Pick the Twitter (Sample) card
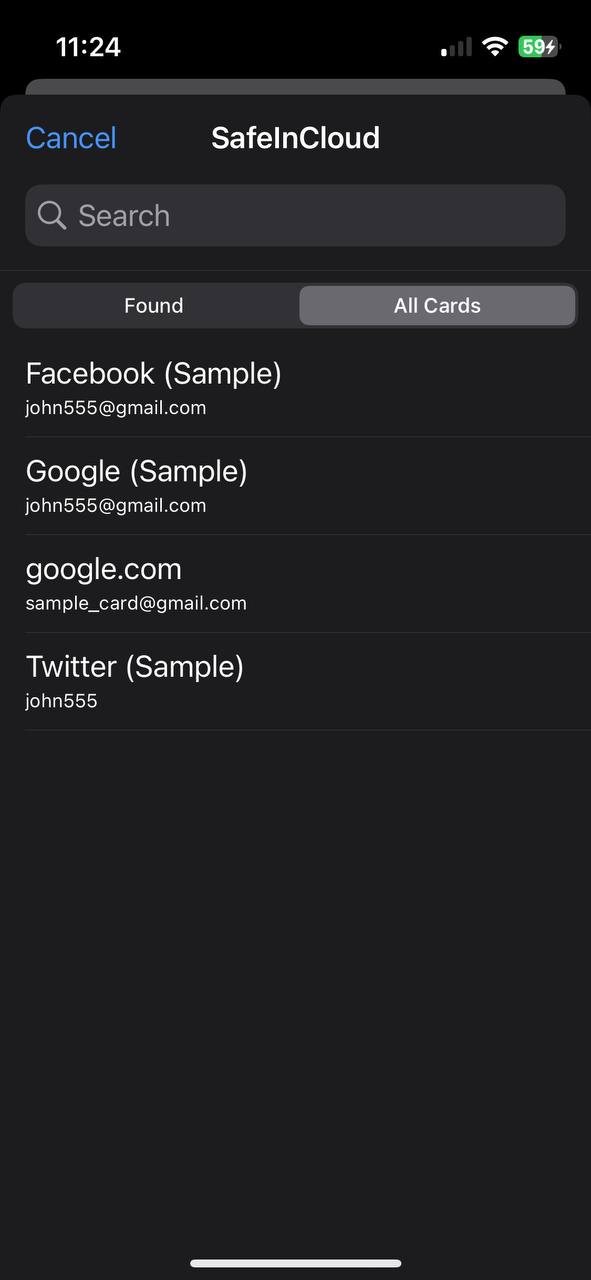Viewport: 591px width, 1280px height. [295, 682]
